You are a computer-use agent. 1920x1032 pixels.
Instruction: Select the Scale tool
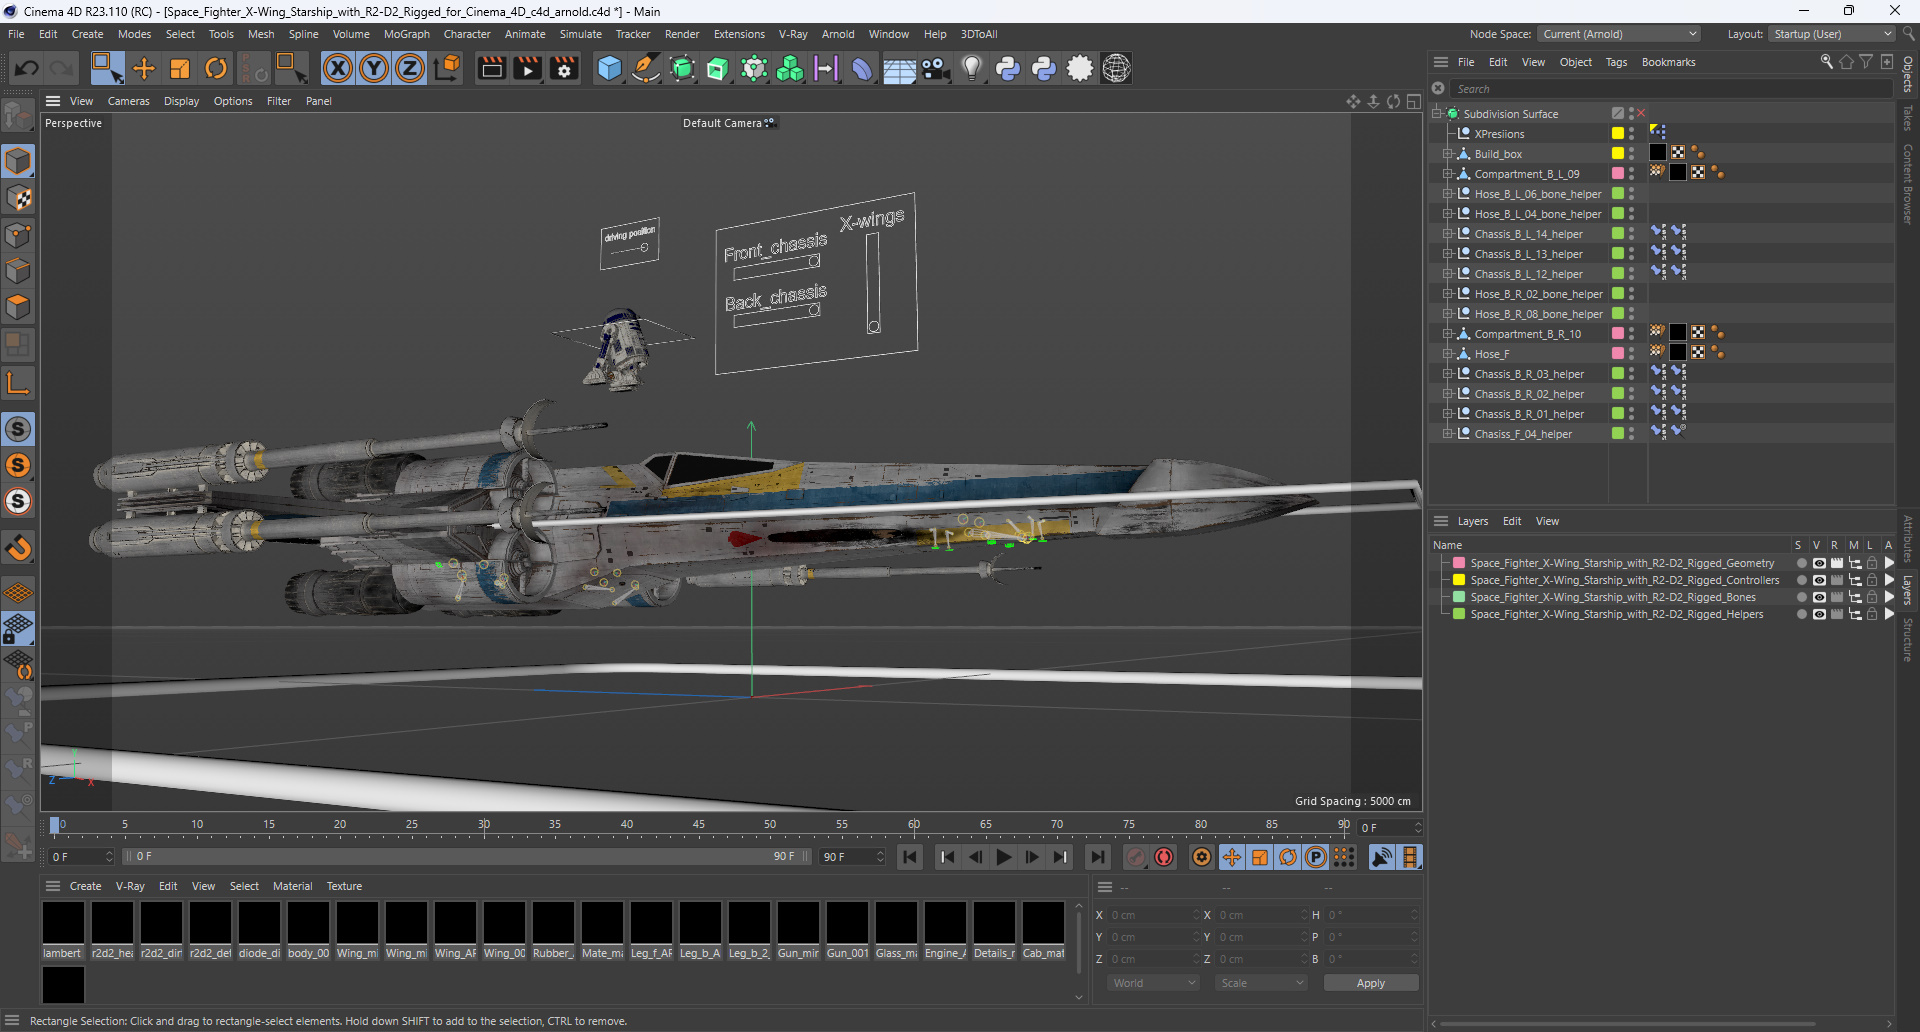(180, 68)
